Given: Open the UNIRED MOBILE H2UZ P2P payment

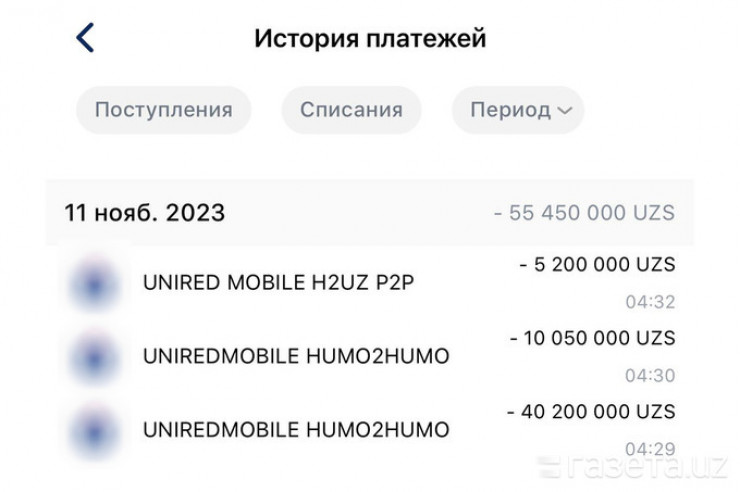Looking at the screenshot, I should click(x=279, y=282).
